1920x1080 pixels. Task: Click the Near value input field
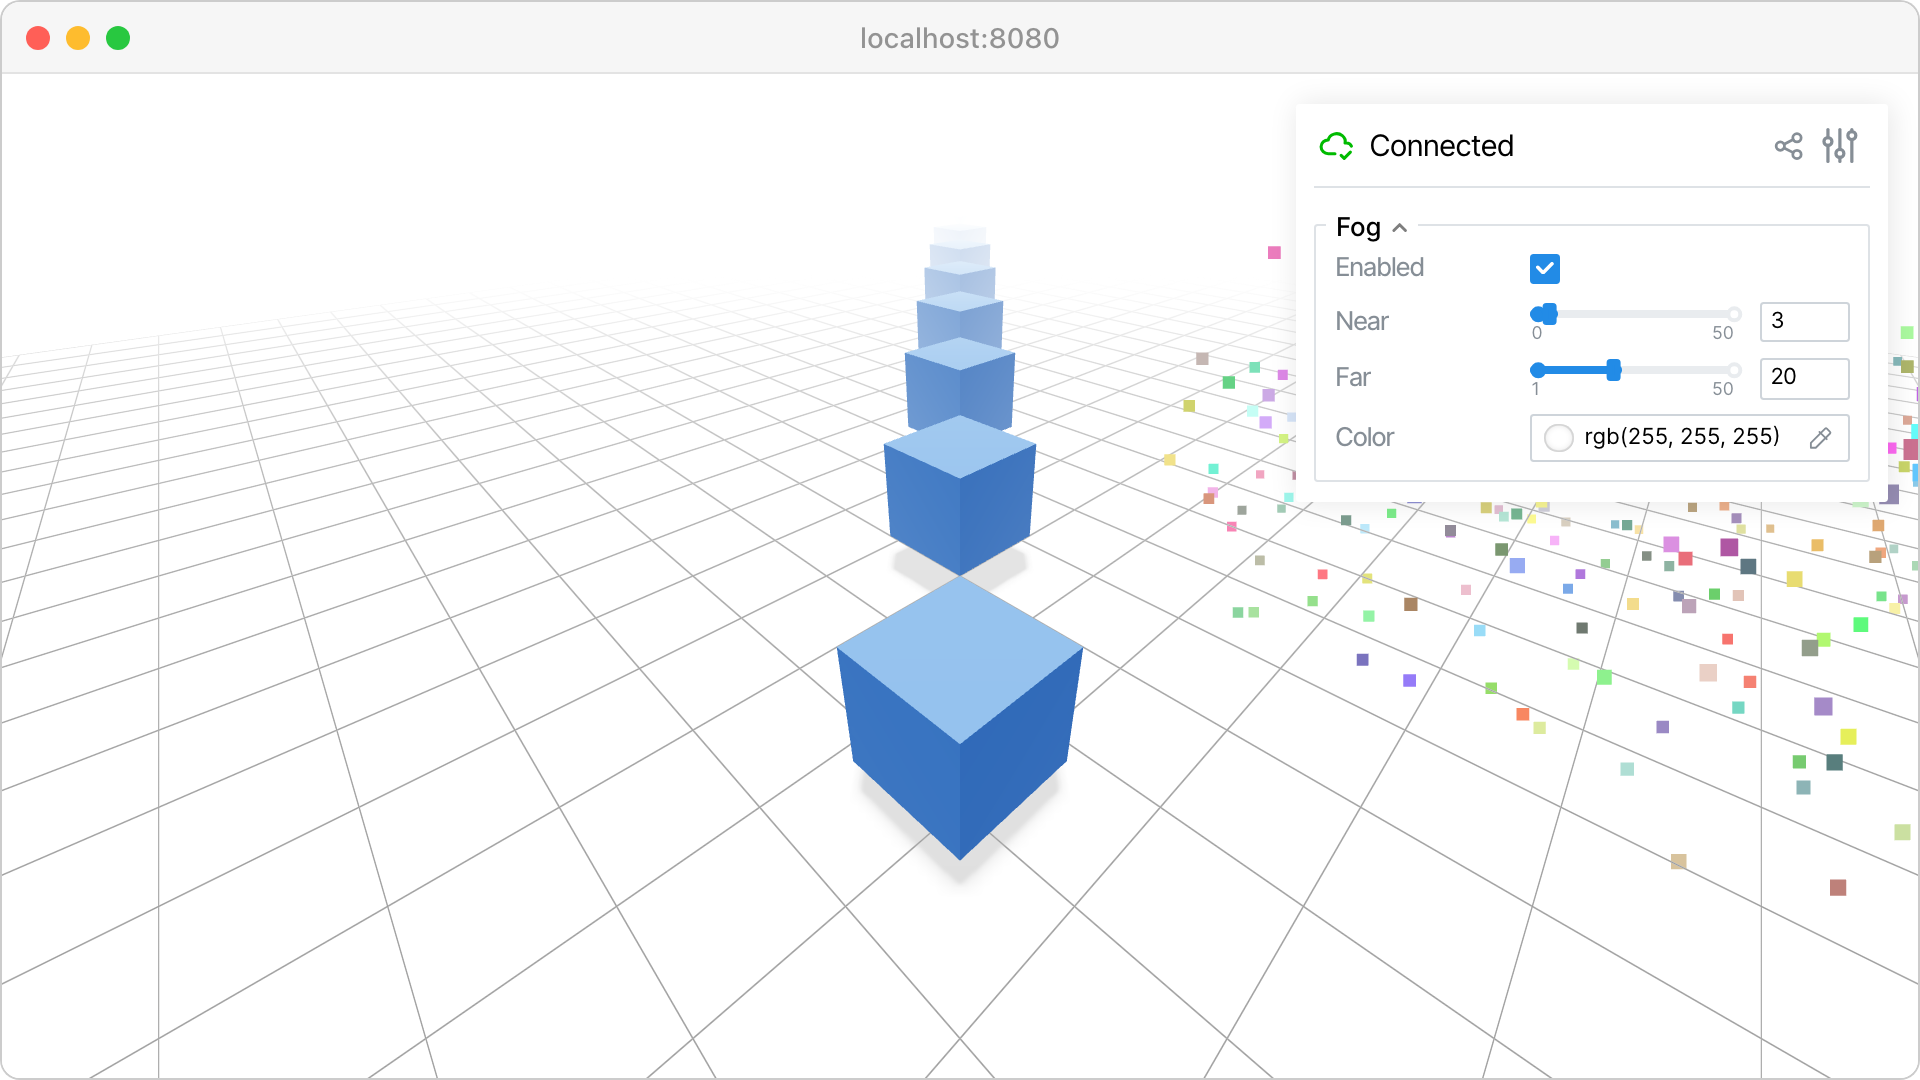point(1804,321)
